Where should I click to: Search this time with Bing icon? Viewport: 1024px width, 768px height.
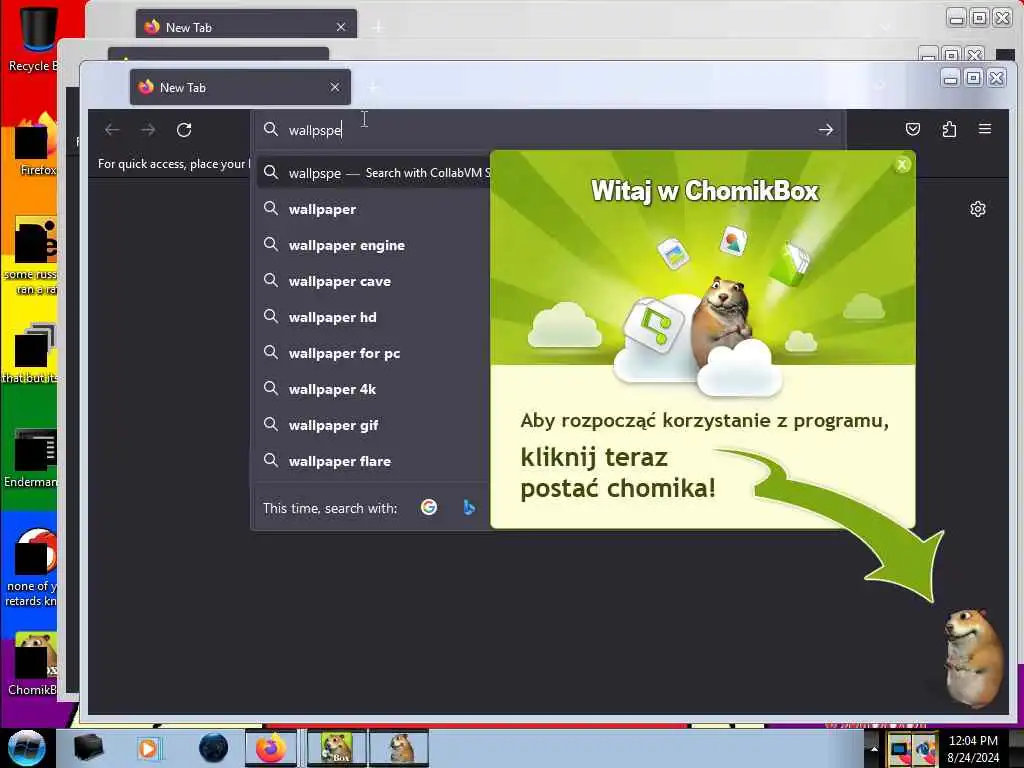click(468, 507)
